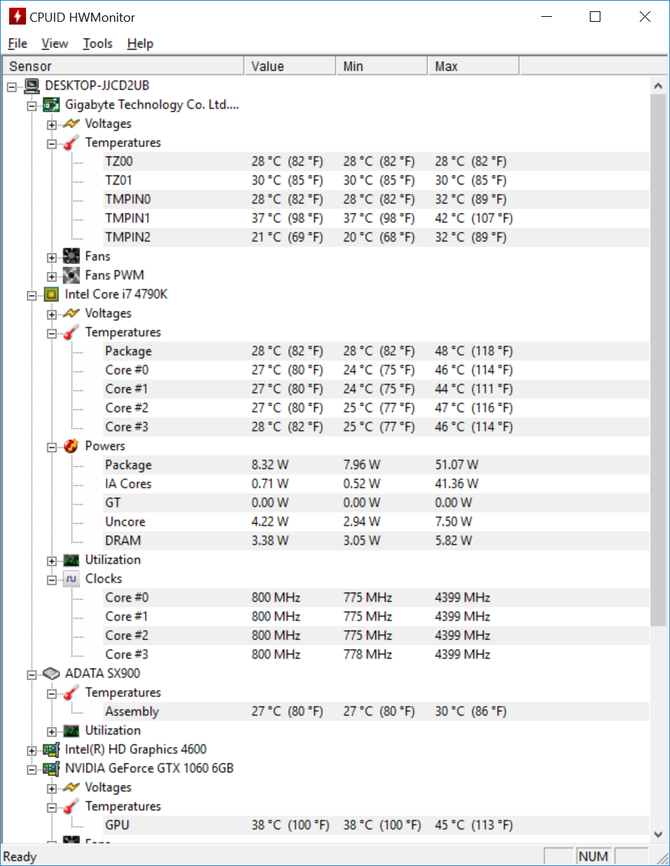Click the thermometer icon under NVIDIA GeForce
Image resolution: width=670 pixels, height=866 pixels.
coord(71,806)
